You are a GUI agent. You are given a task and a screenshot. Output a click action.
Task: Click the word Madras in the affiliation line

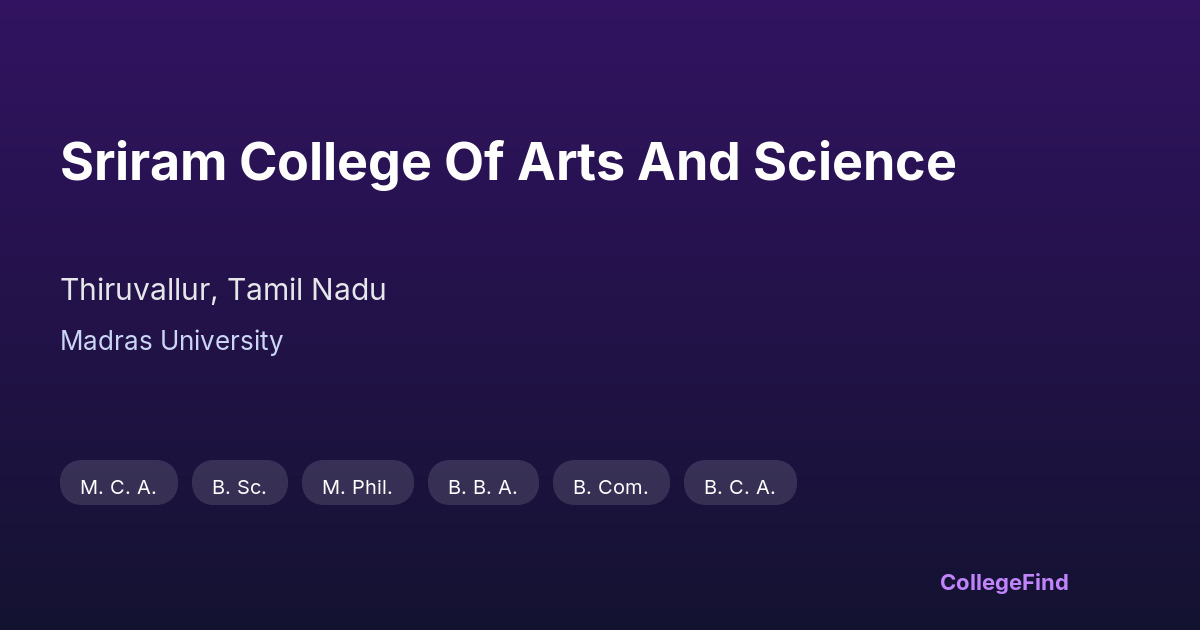click(x=106, y=341)
